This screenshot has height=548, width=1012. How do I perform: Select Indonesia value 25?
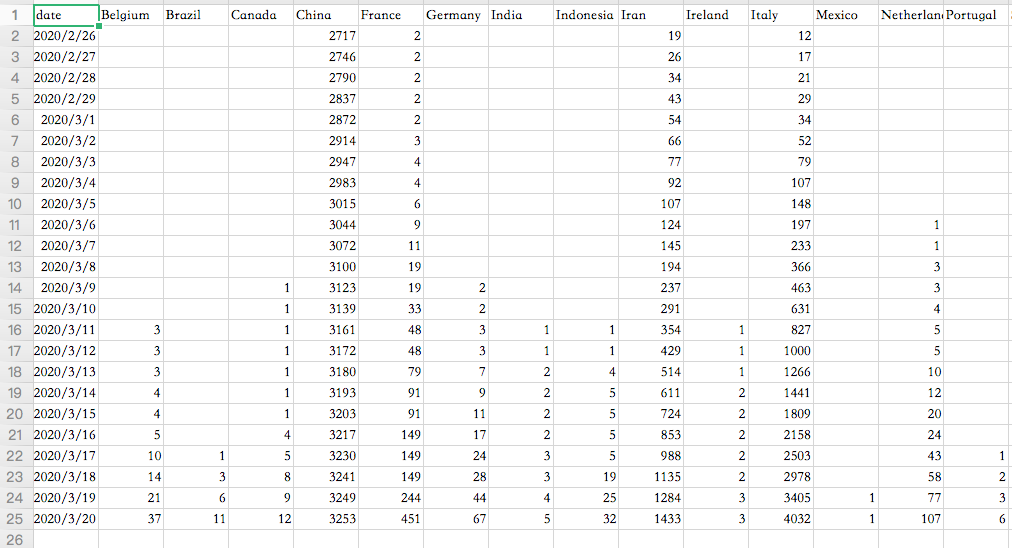587,498
